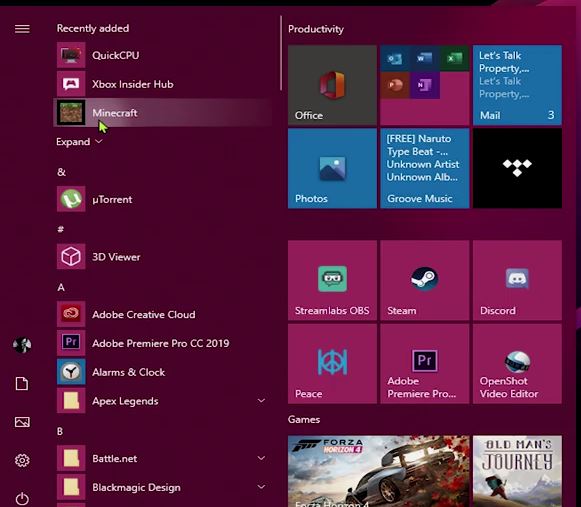Screen dimensions: 581x507
Task: Open the Tidal tile
Action: click(517, 168)
